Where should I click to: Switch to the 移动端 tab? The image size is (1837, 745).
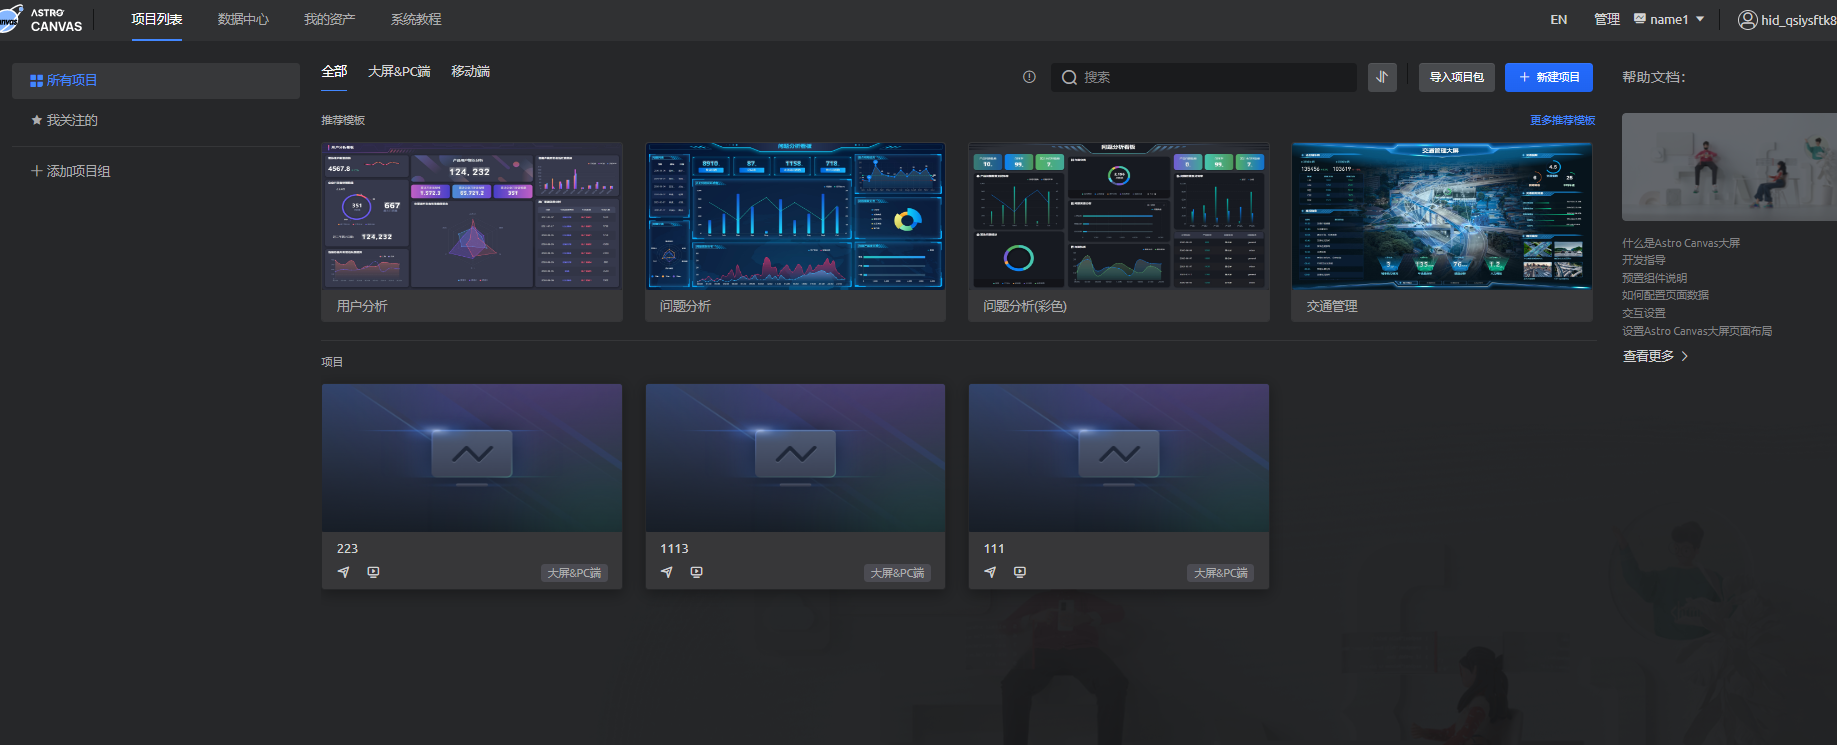470,71
